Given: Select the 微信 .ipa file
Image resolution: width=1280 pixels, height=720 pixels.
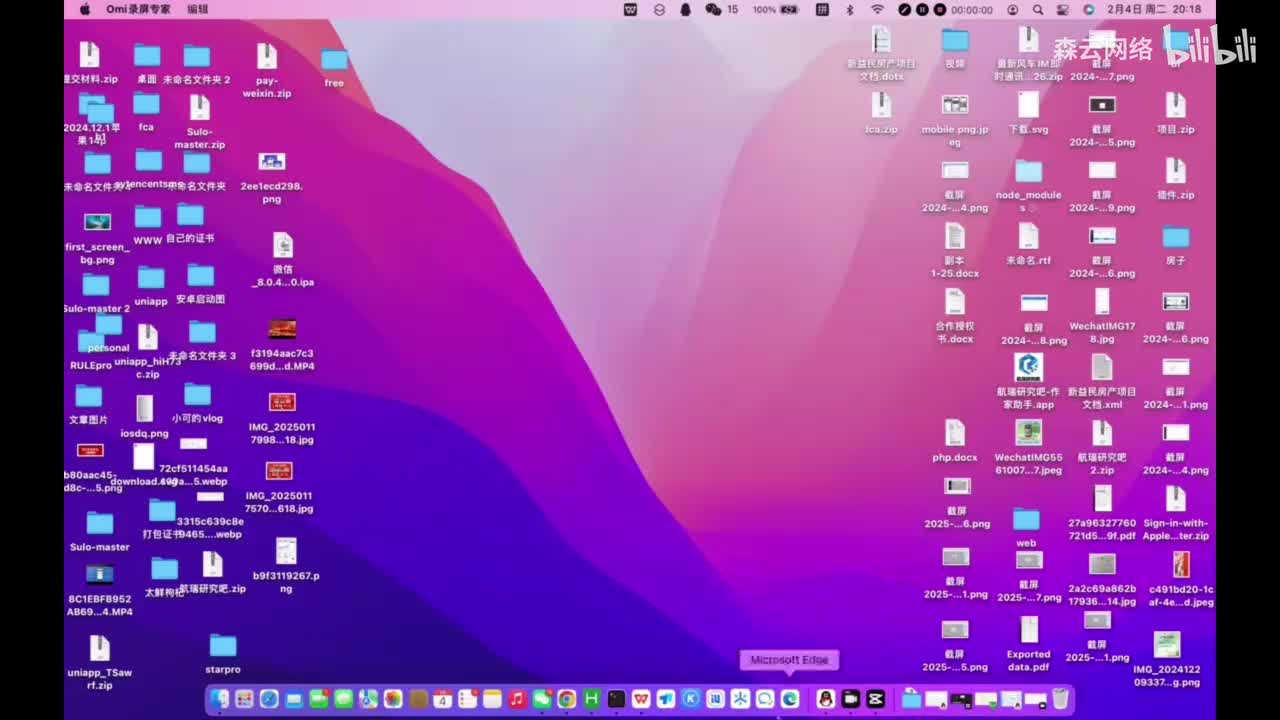Looking at the screenshot, I should coord(283,260).
